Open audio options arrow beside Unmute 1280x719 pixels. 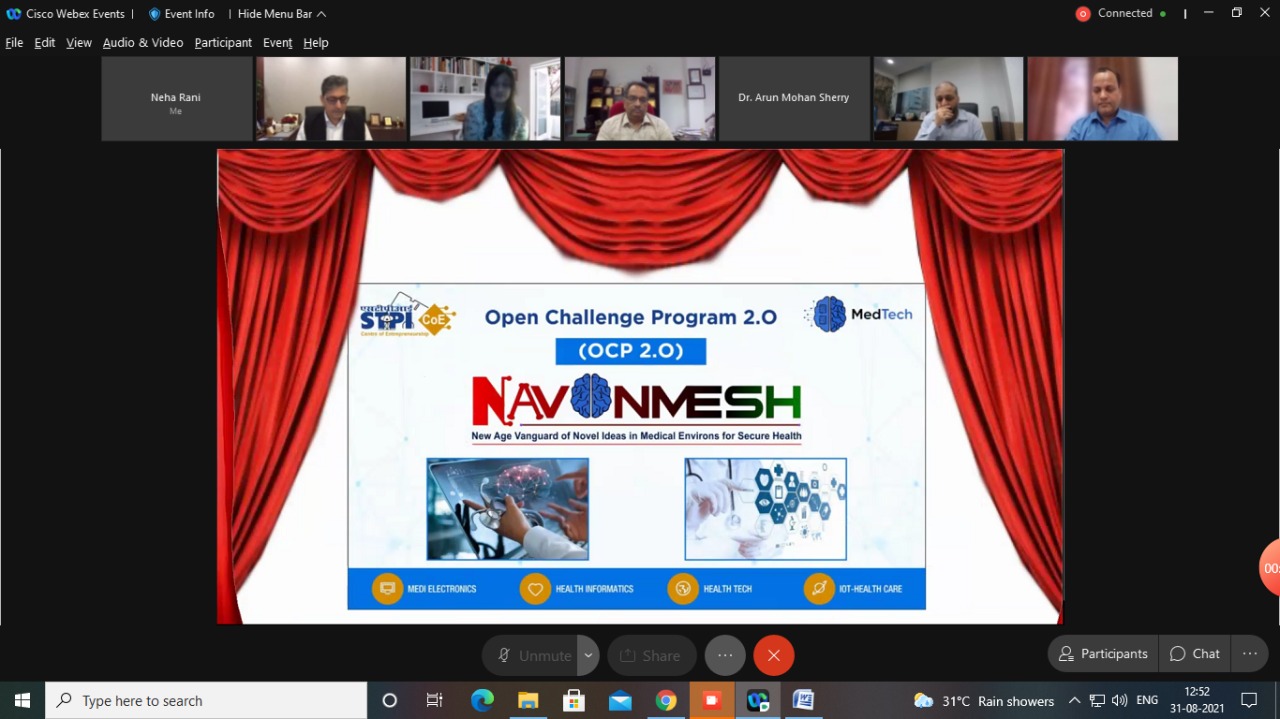pos(588,655)
